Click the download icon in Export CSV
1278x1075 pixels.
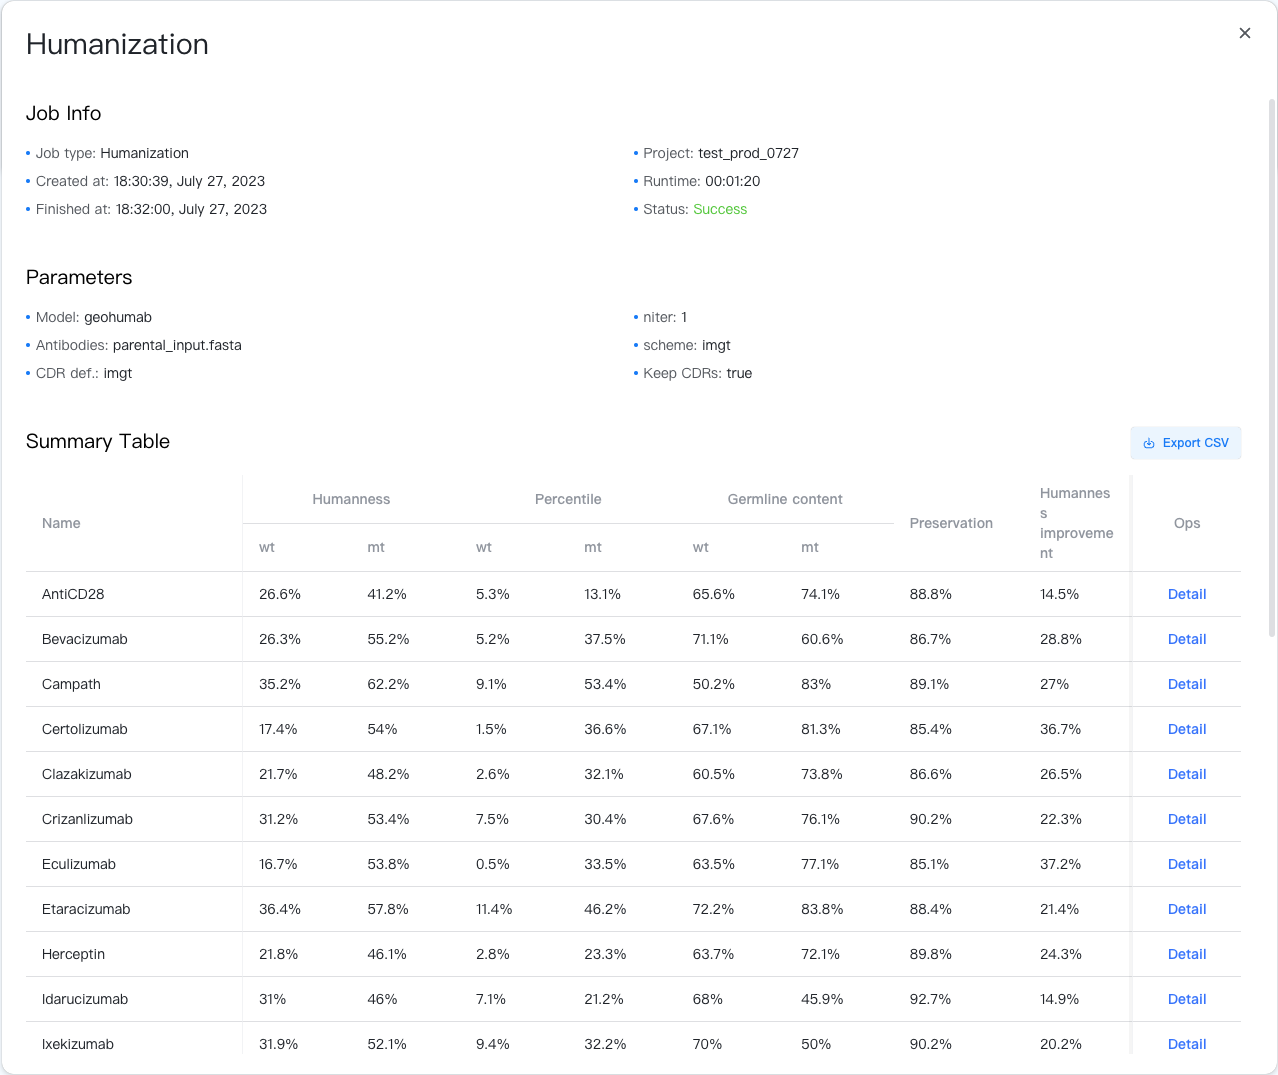coord(1149,443)
